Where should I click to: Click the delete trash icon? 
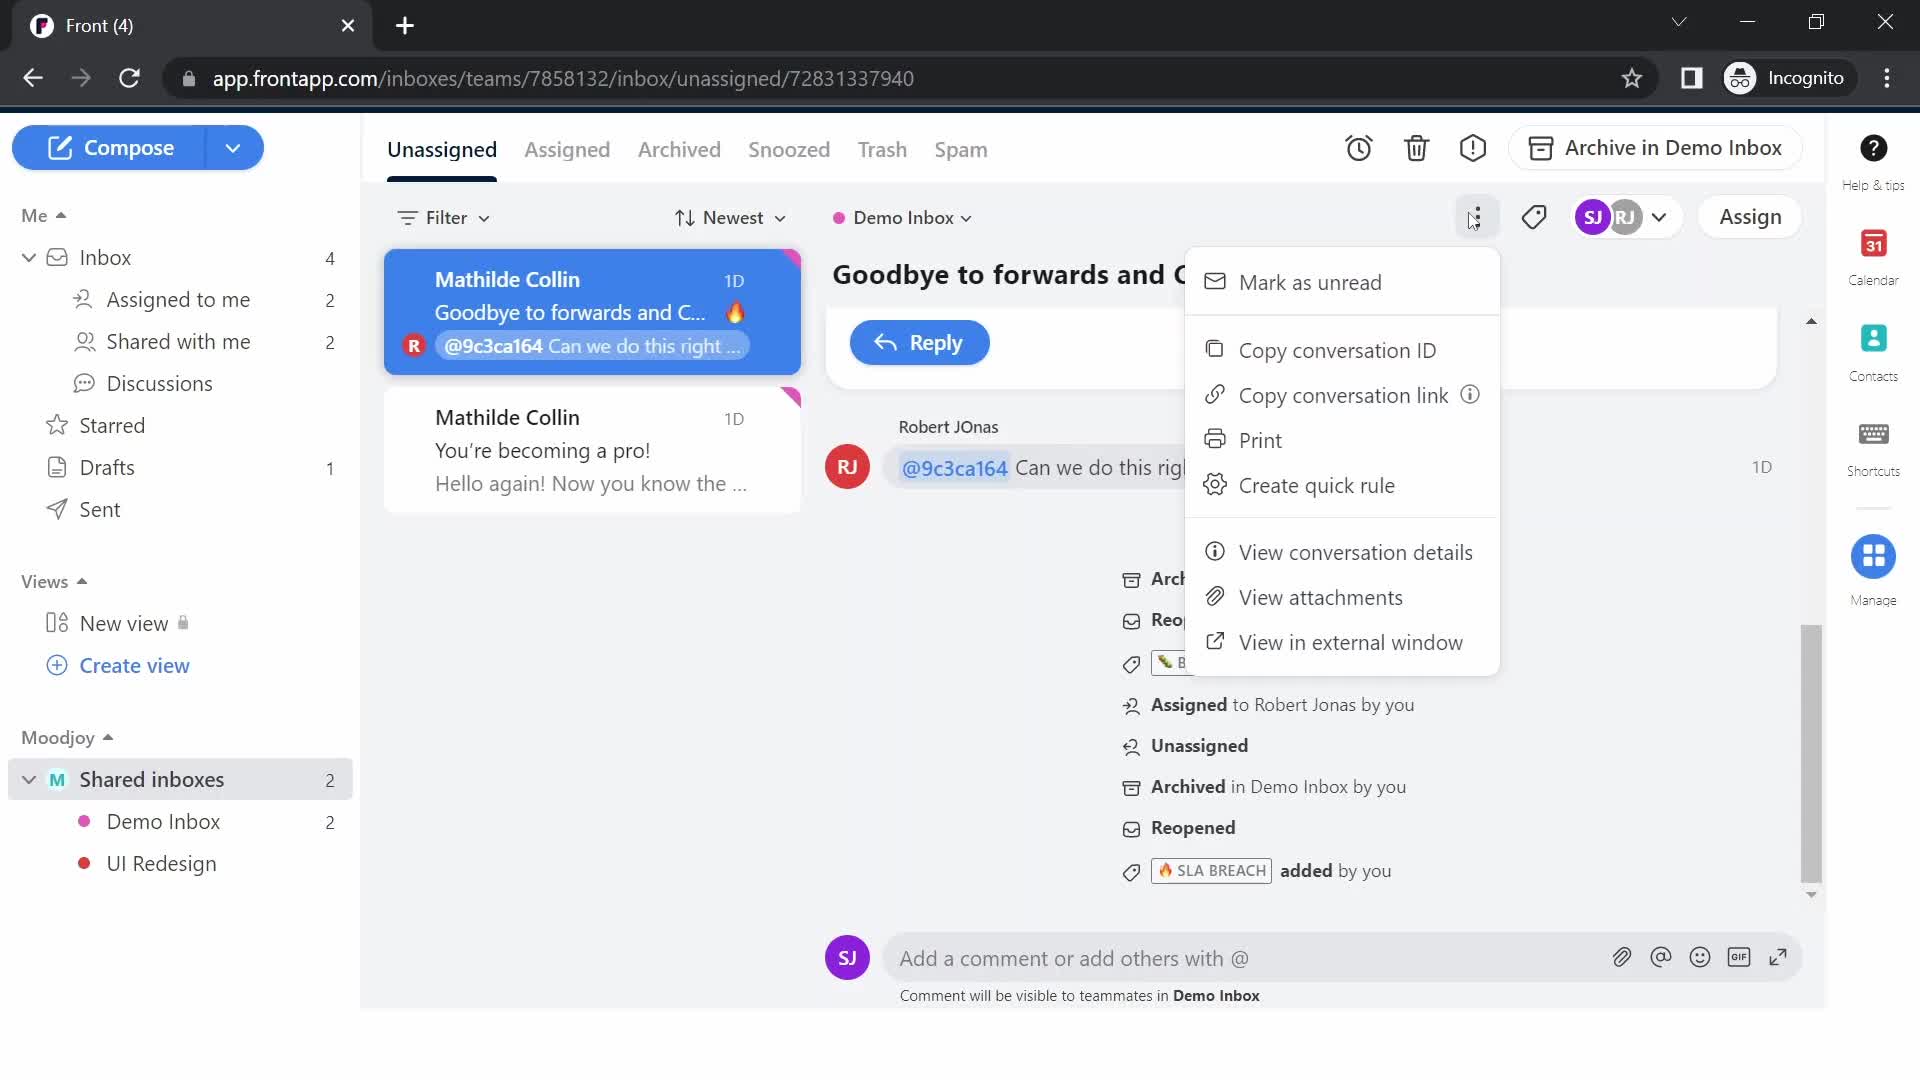(1416, 148)
